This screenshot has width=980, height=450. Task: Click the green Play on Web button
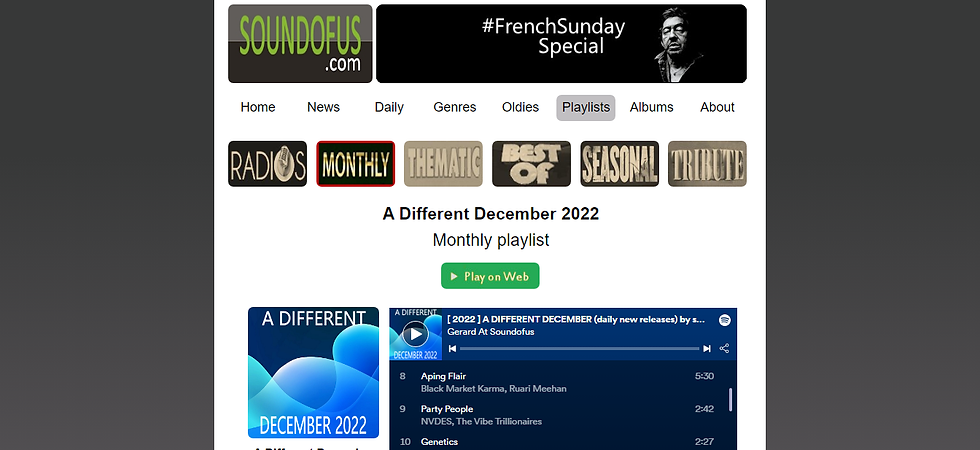[x=490, y=276]
